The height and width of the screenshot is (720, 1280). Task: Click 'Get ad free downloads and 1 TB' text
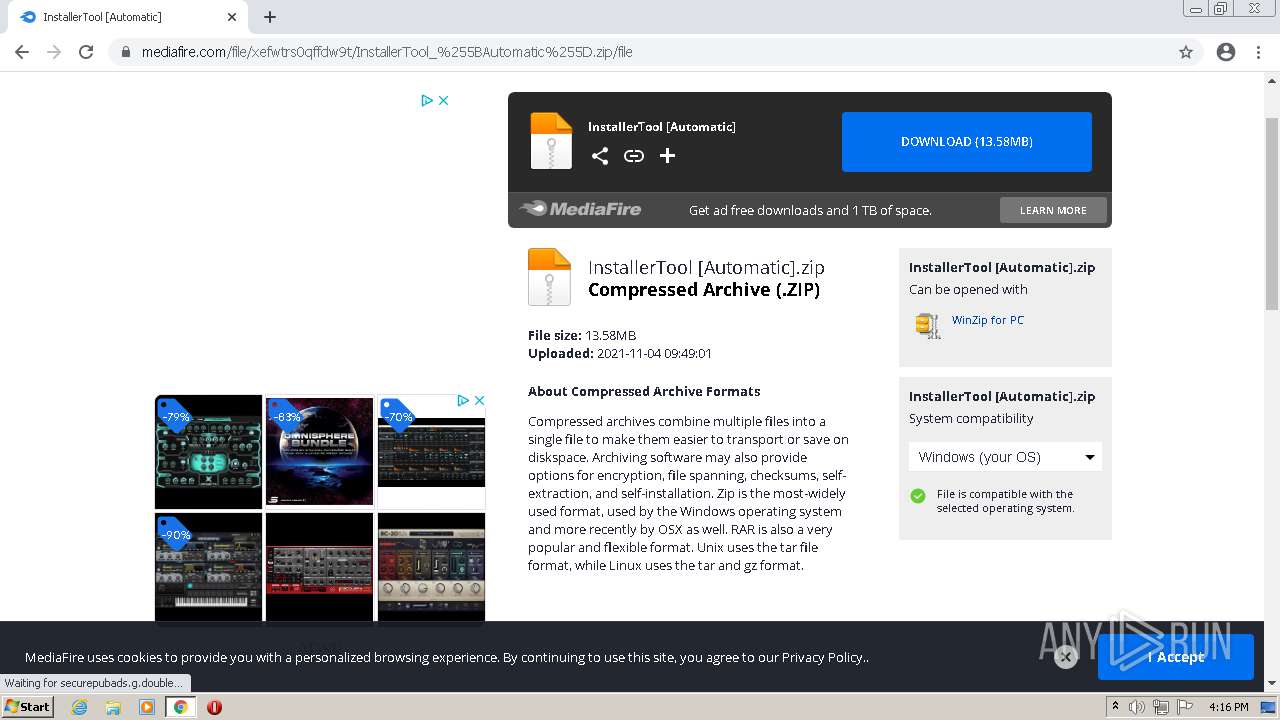pyautogui.click(x=810, y=210)
